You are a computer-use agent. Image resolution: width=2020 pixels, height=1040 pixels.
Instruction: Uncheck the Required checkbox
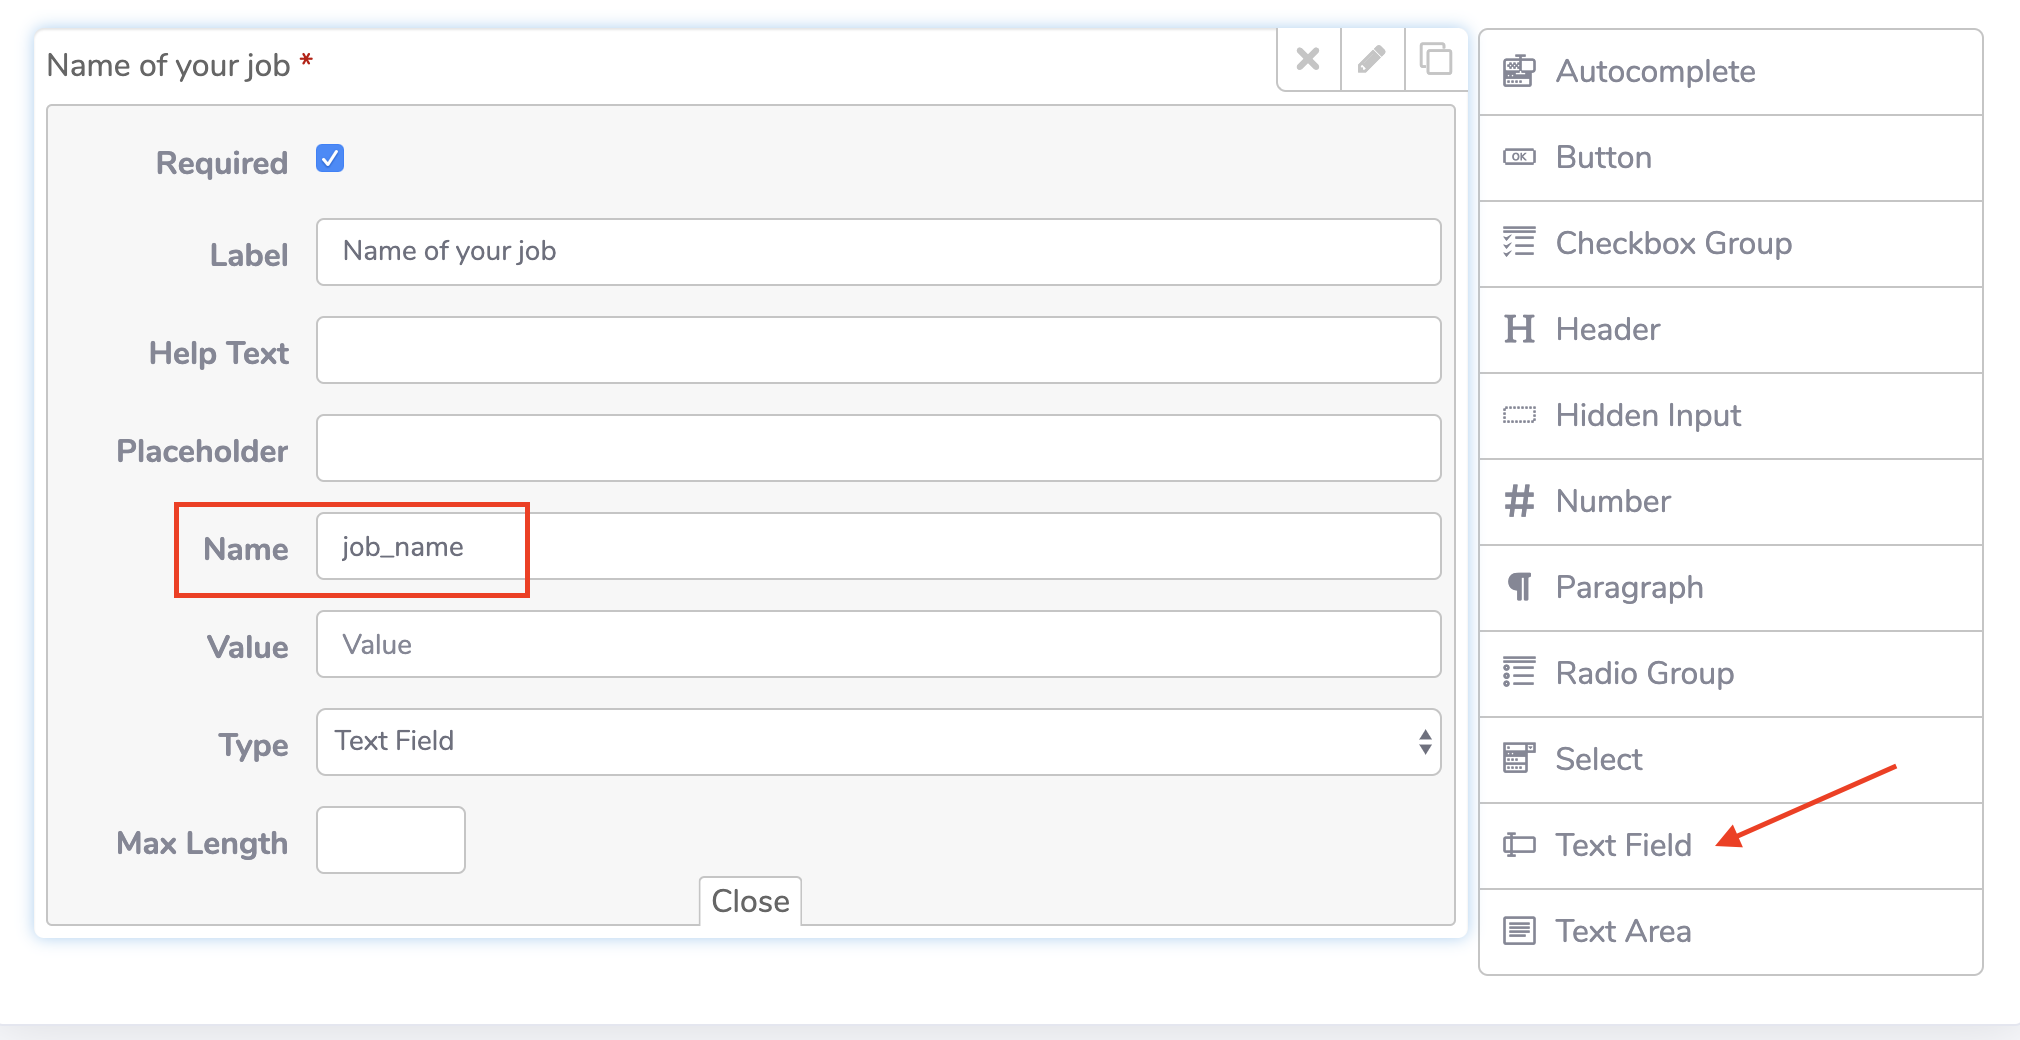click(330, 159)
